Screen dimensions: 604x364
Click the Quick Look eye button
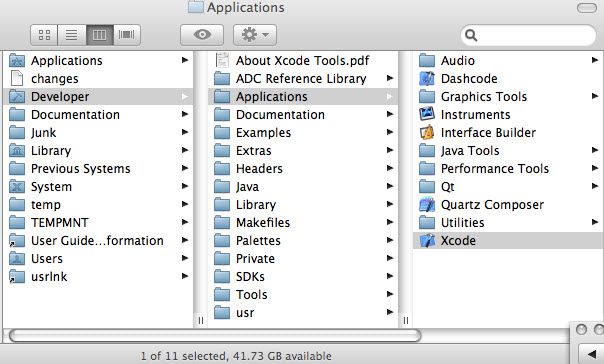coord(202,35)
